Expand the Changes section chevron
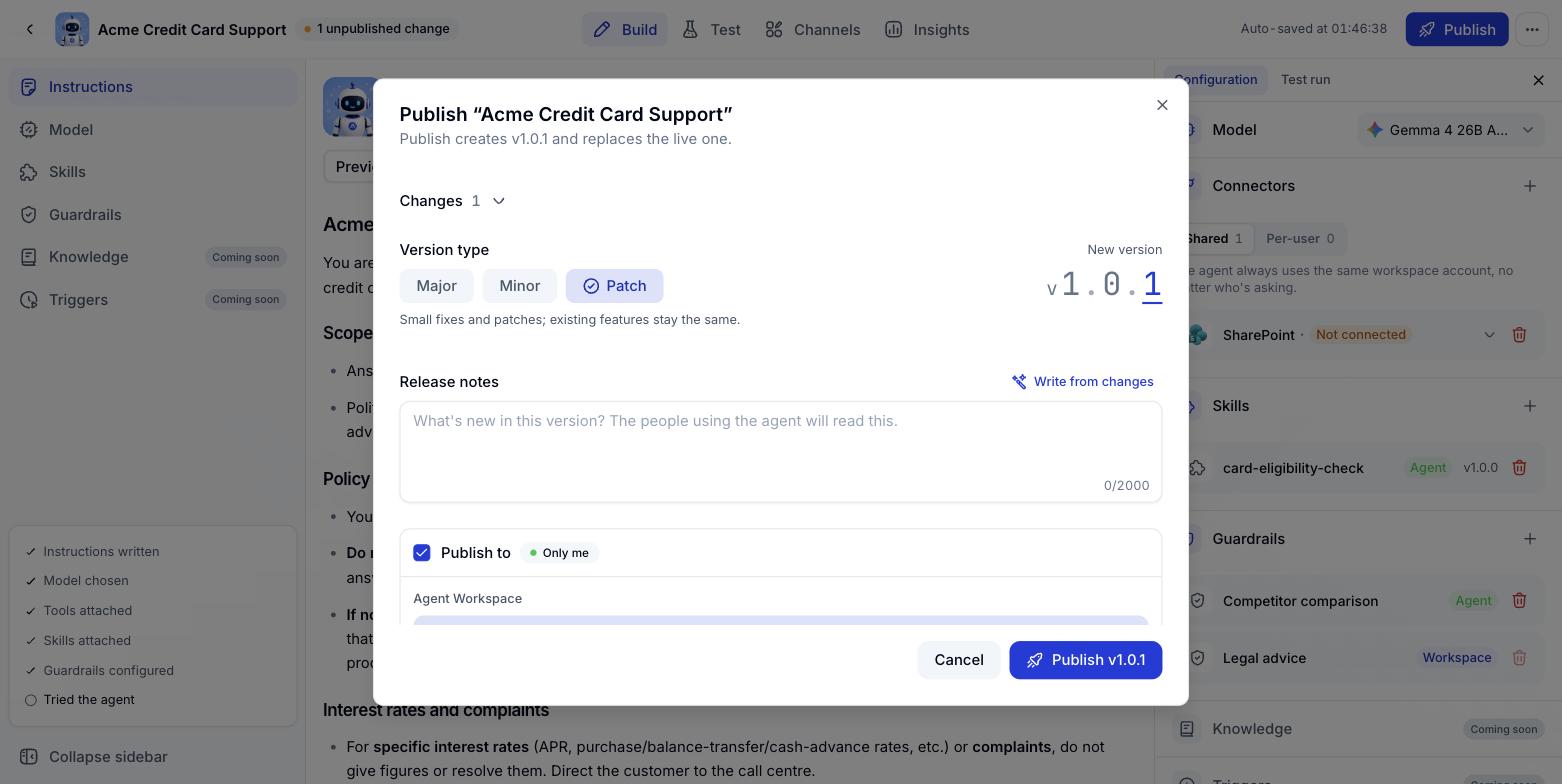Screen dimensions: 1562x784 pos(499,201)
